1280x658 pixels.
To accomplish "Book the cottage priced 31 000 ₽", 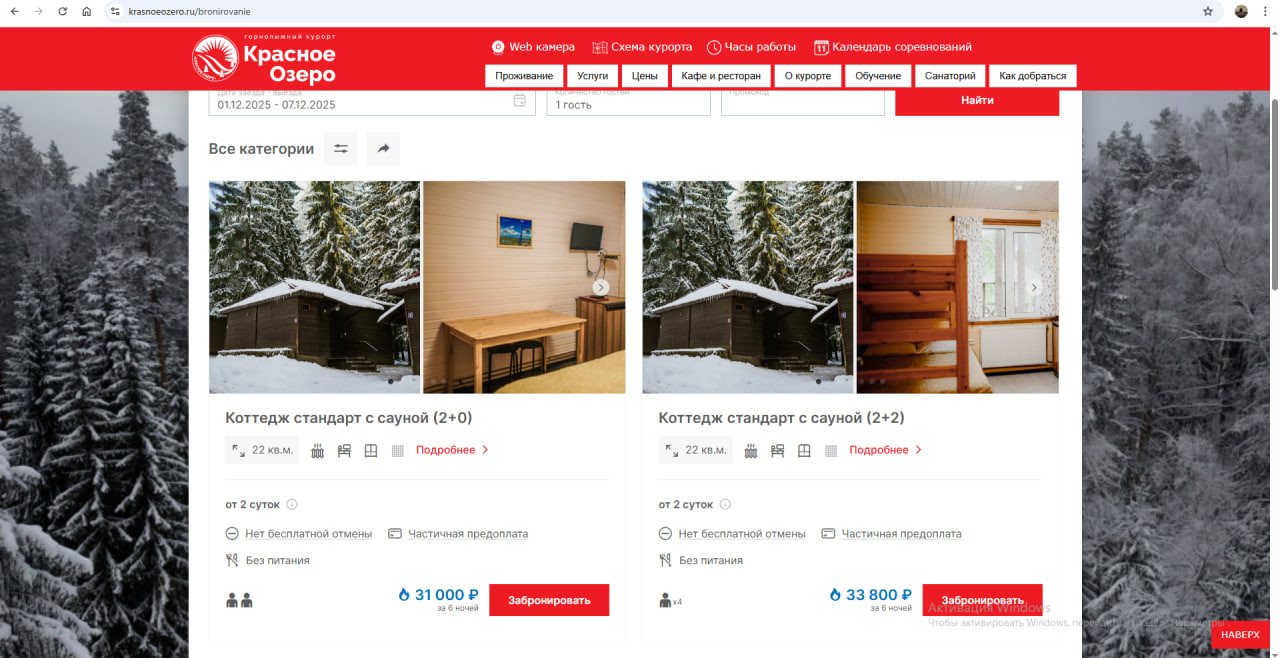I will pyautogui.click(x=549, y=600).
